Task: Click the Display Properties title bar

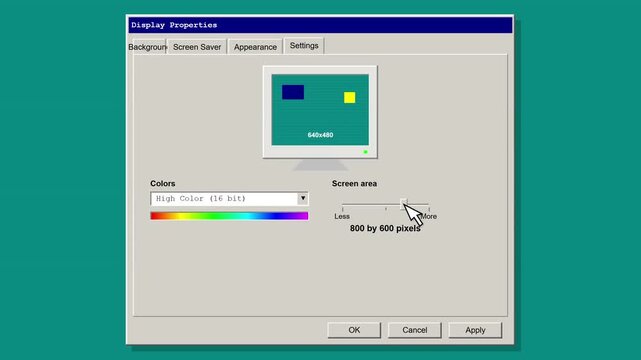Action: click(320, 25)
